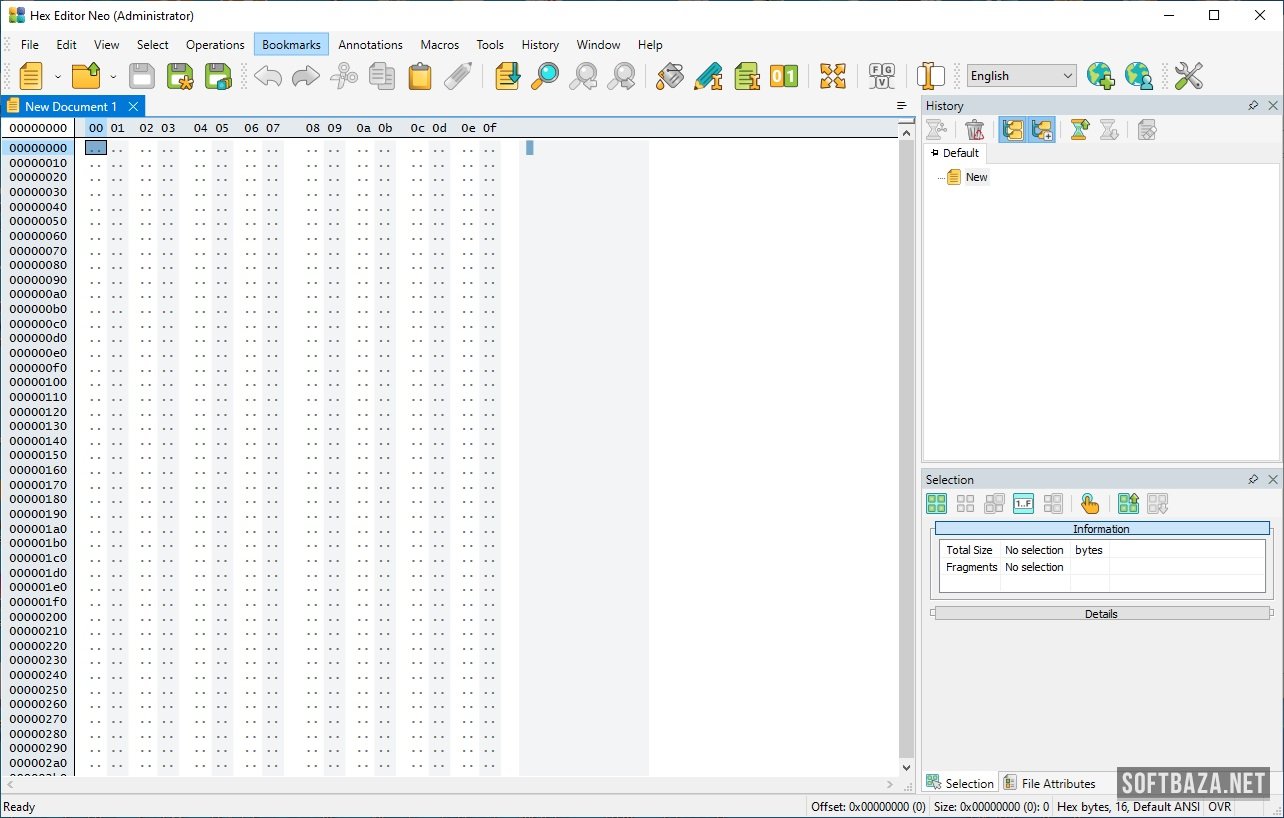Toggle the first highlighted branch button in History
The height and width of the screenshot is (818, 1284).
click(x=1012, y=130)
